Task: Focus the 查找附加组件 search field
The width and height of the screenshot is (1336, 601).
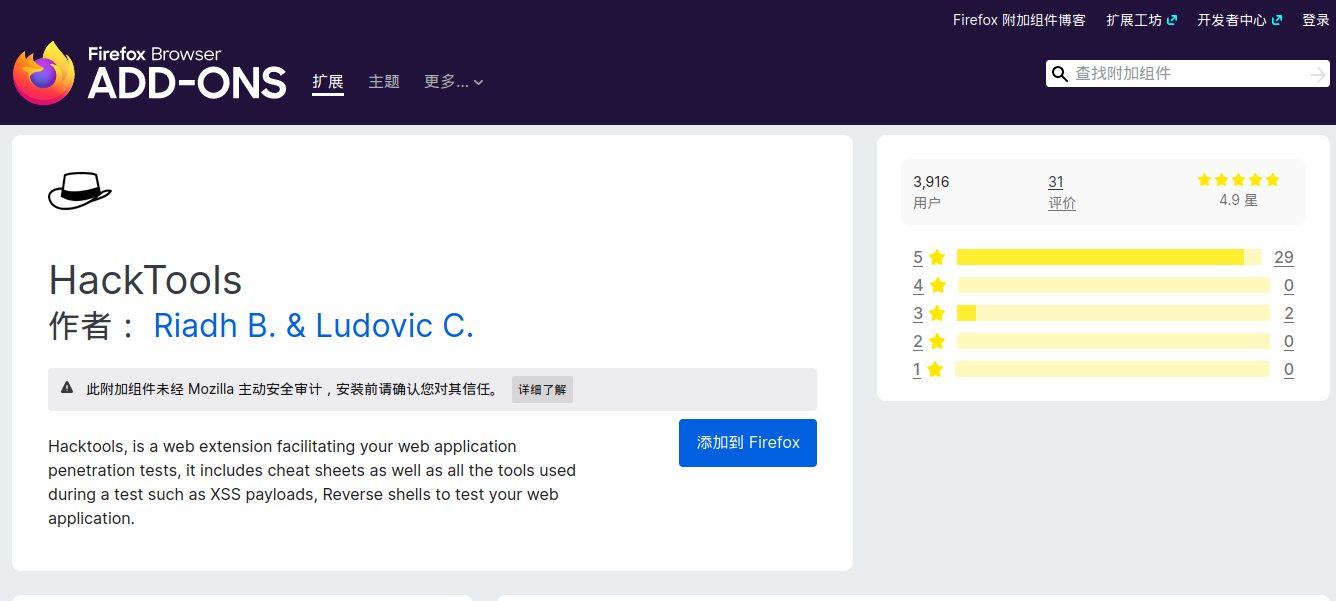Action: [x=1188, y=74]
